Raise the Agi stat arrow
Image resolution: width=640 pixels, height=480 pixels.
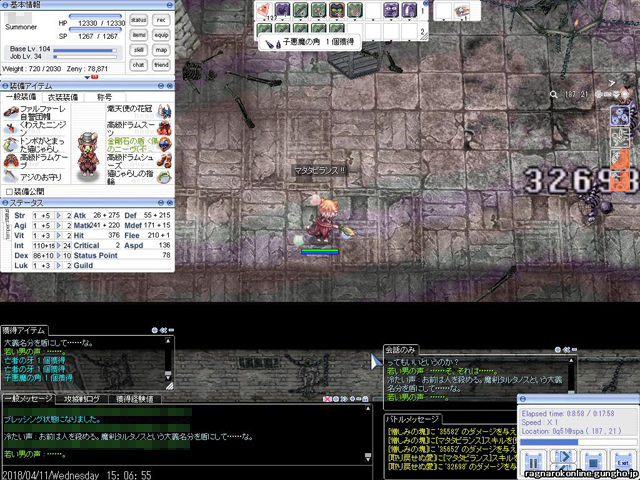point(59,226)
